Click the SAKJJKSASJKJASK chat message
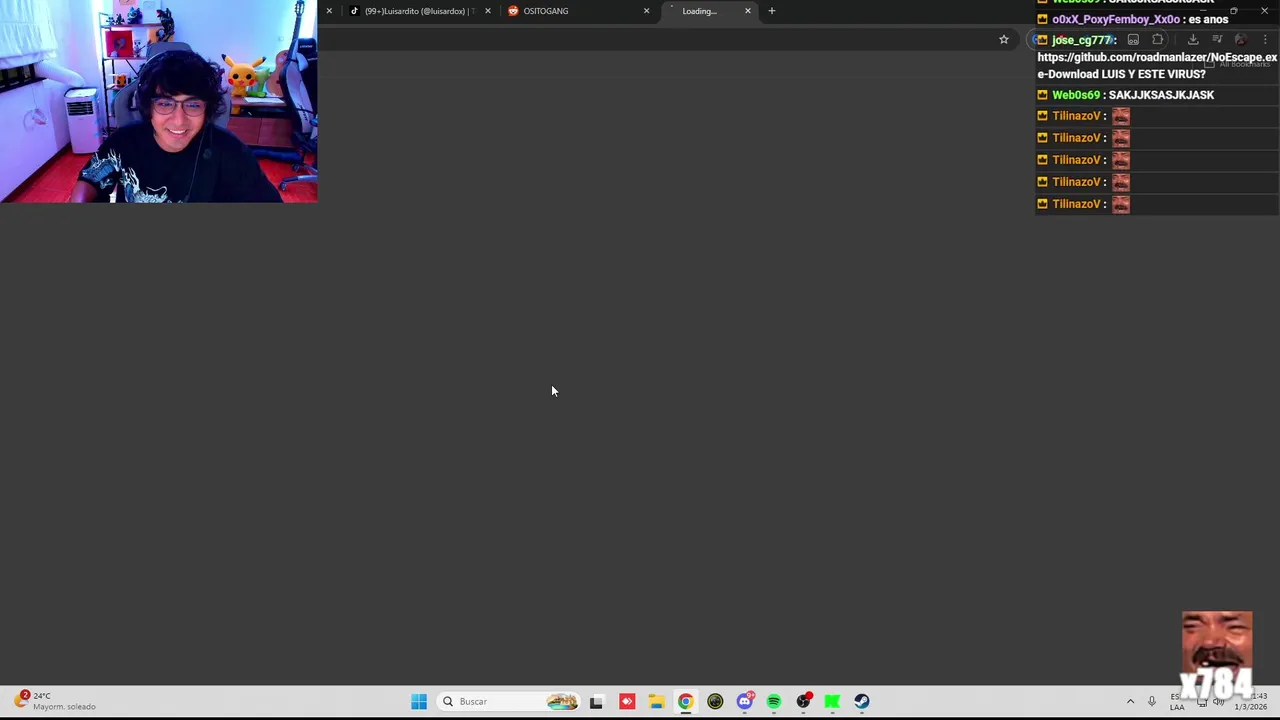 [x=1161, y=95]
